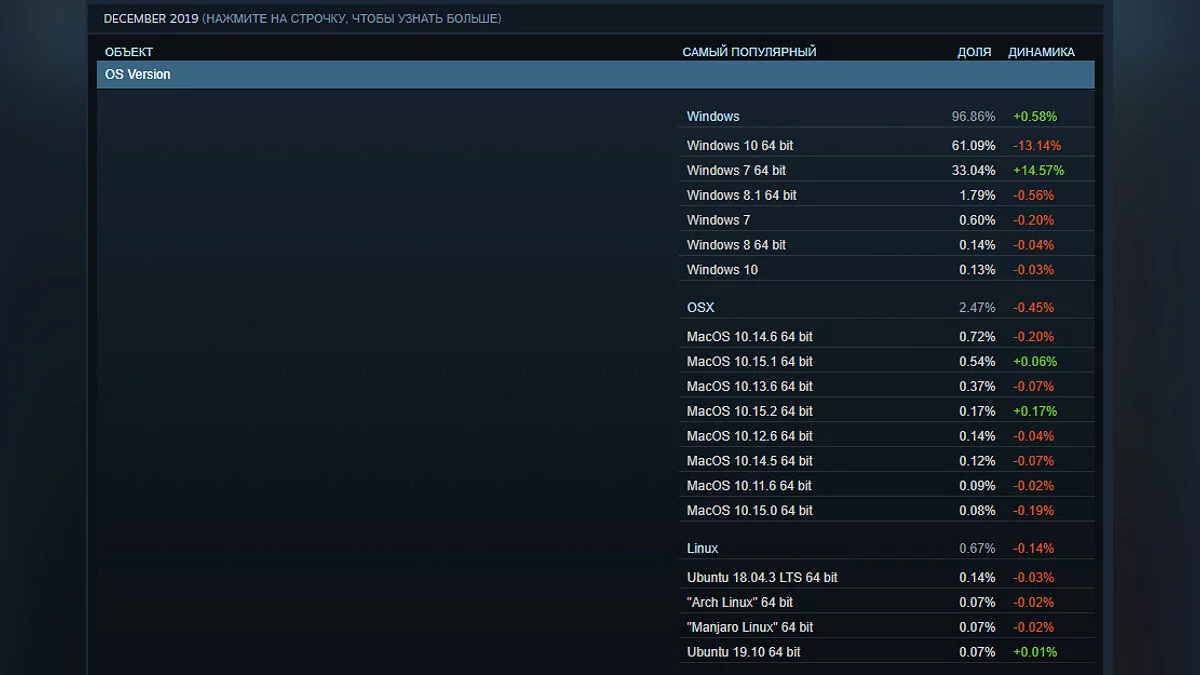This screenshot has width=1200, height=675.
Task: Select the "Manjaro Linux" 64 bit row
Action: [x=750, y=628]
